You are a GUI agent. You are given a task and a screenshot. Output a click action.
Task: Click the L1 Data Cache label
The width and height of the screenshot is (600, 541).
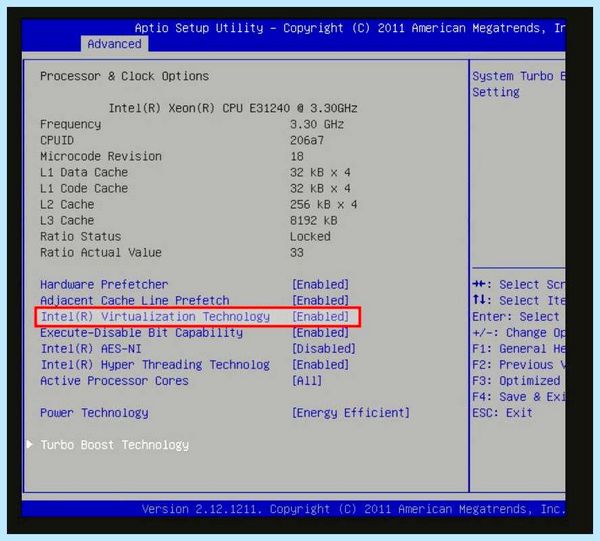[x=84, y=173]
